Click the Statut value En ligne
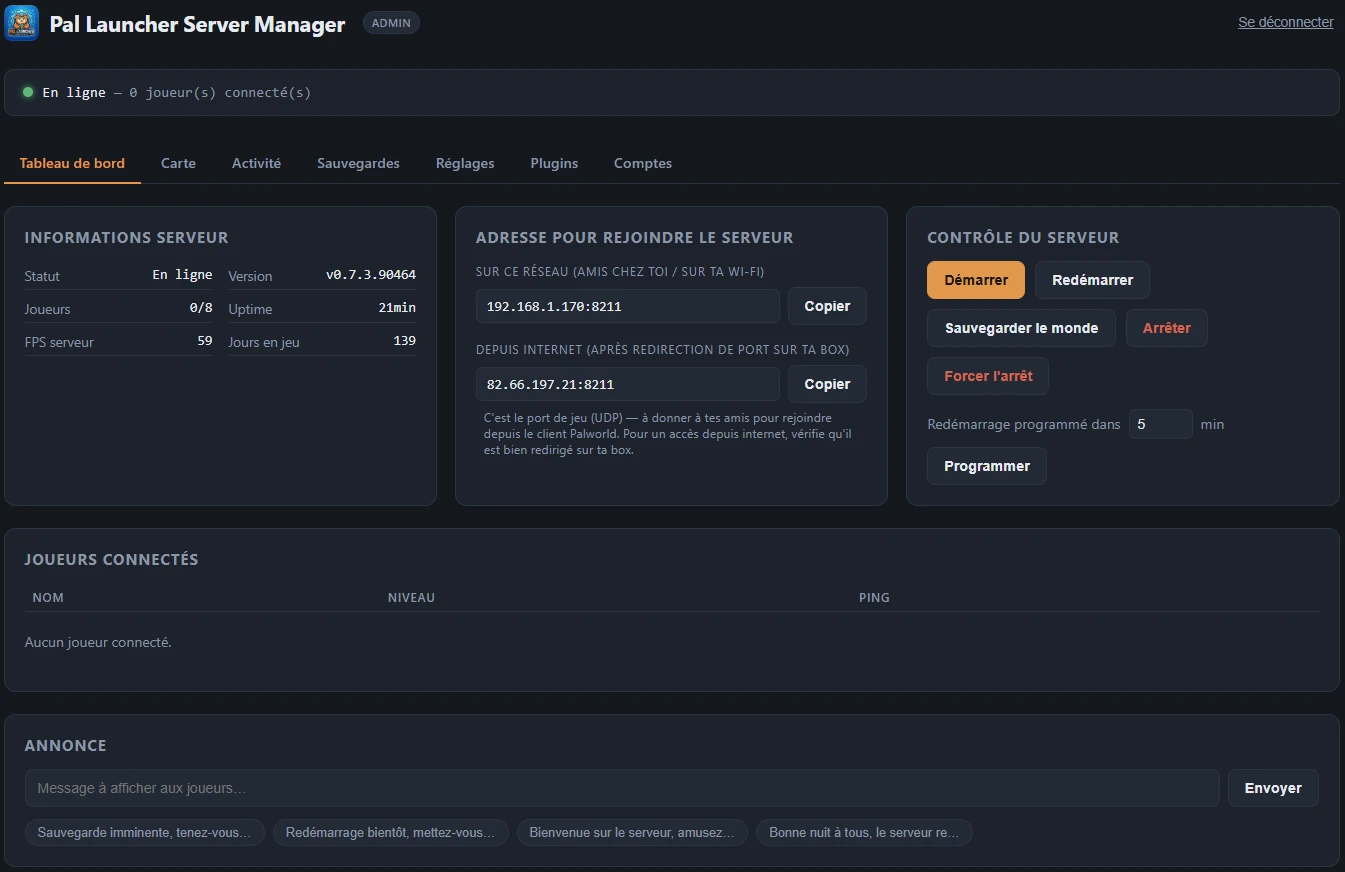 coord(182,275)
